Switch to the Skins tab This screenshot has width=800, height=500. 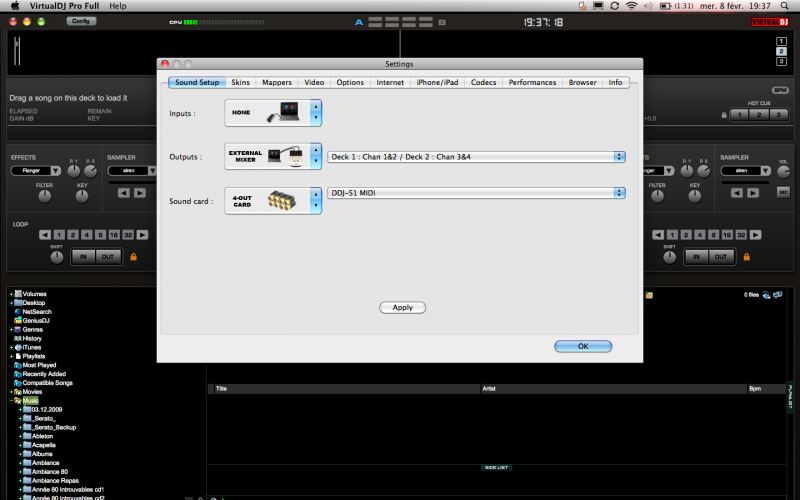click(x=240, y=82)
